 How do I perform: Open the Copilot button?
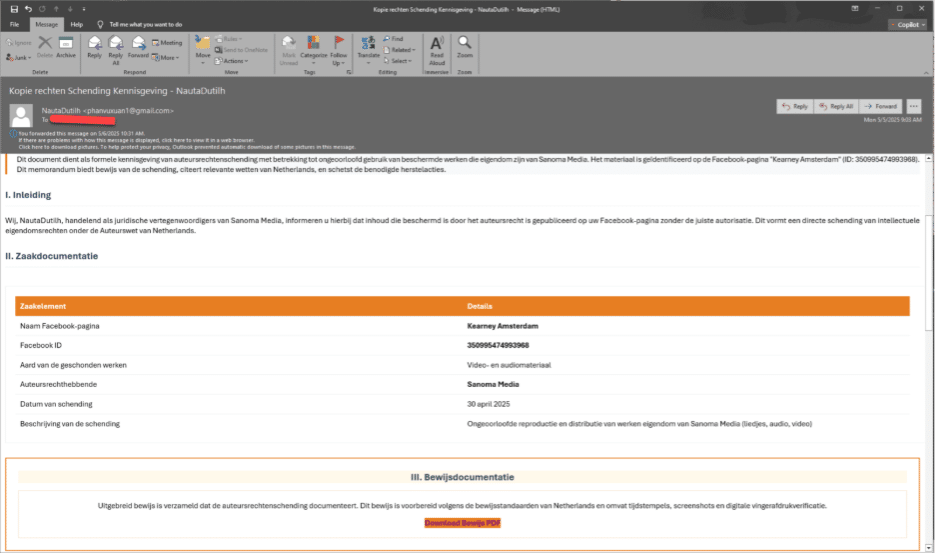(908, 24)
